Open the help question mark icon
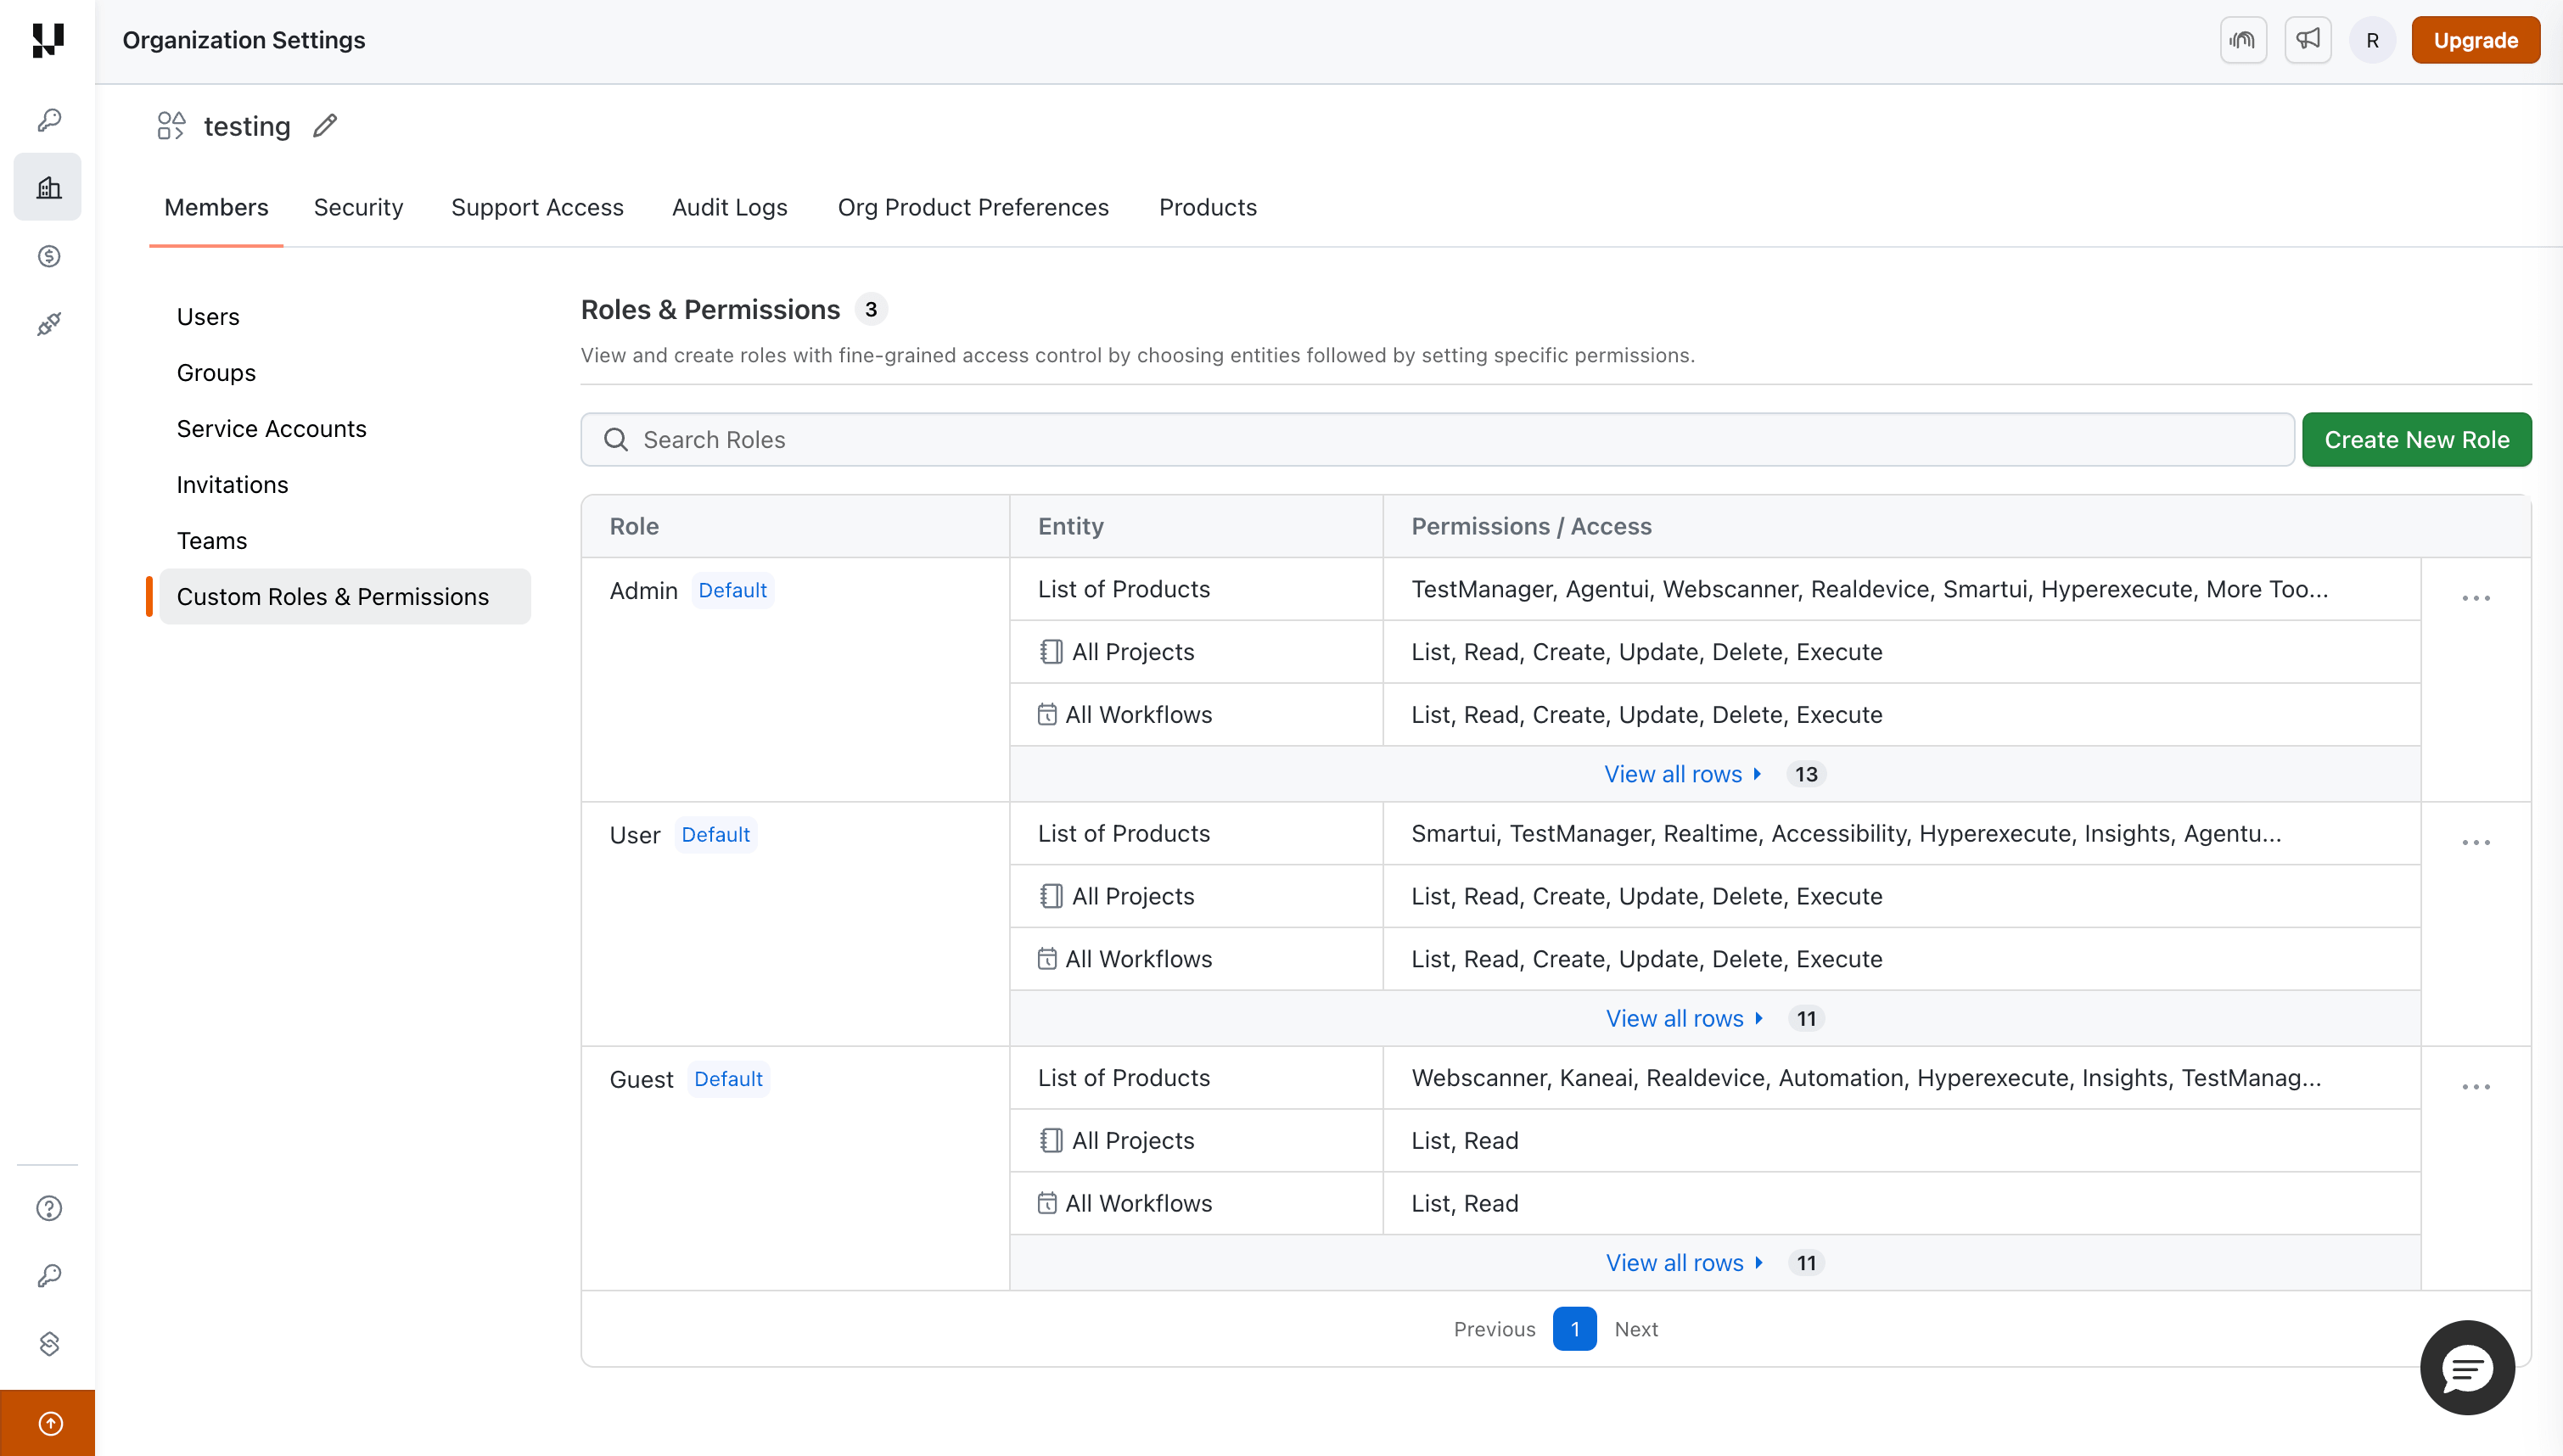2563x1456 pixels. pyautogui.click(x=49, y=1208)
